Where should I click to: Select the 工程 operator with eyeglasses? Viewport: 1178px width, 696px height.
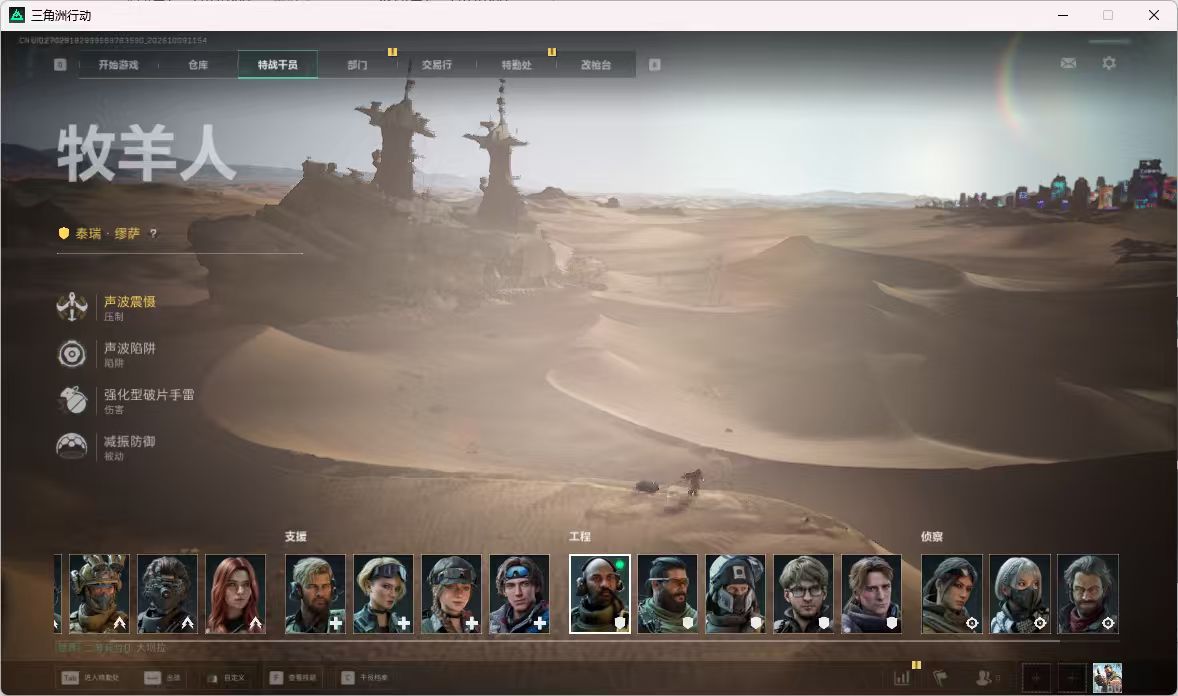tap(803, 594)
